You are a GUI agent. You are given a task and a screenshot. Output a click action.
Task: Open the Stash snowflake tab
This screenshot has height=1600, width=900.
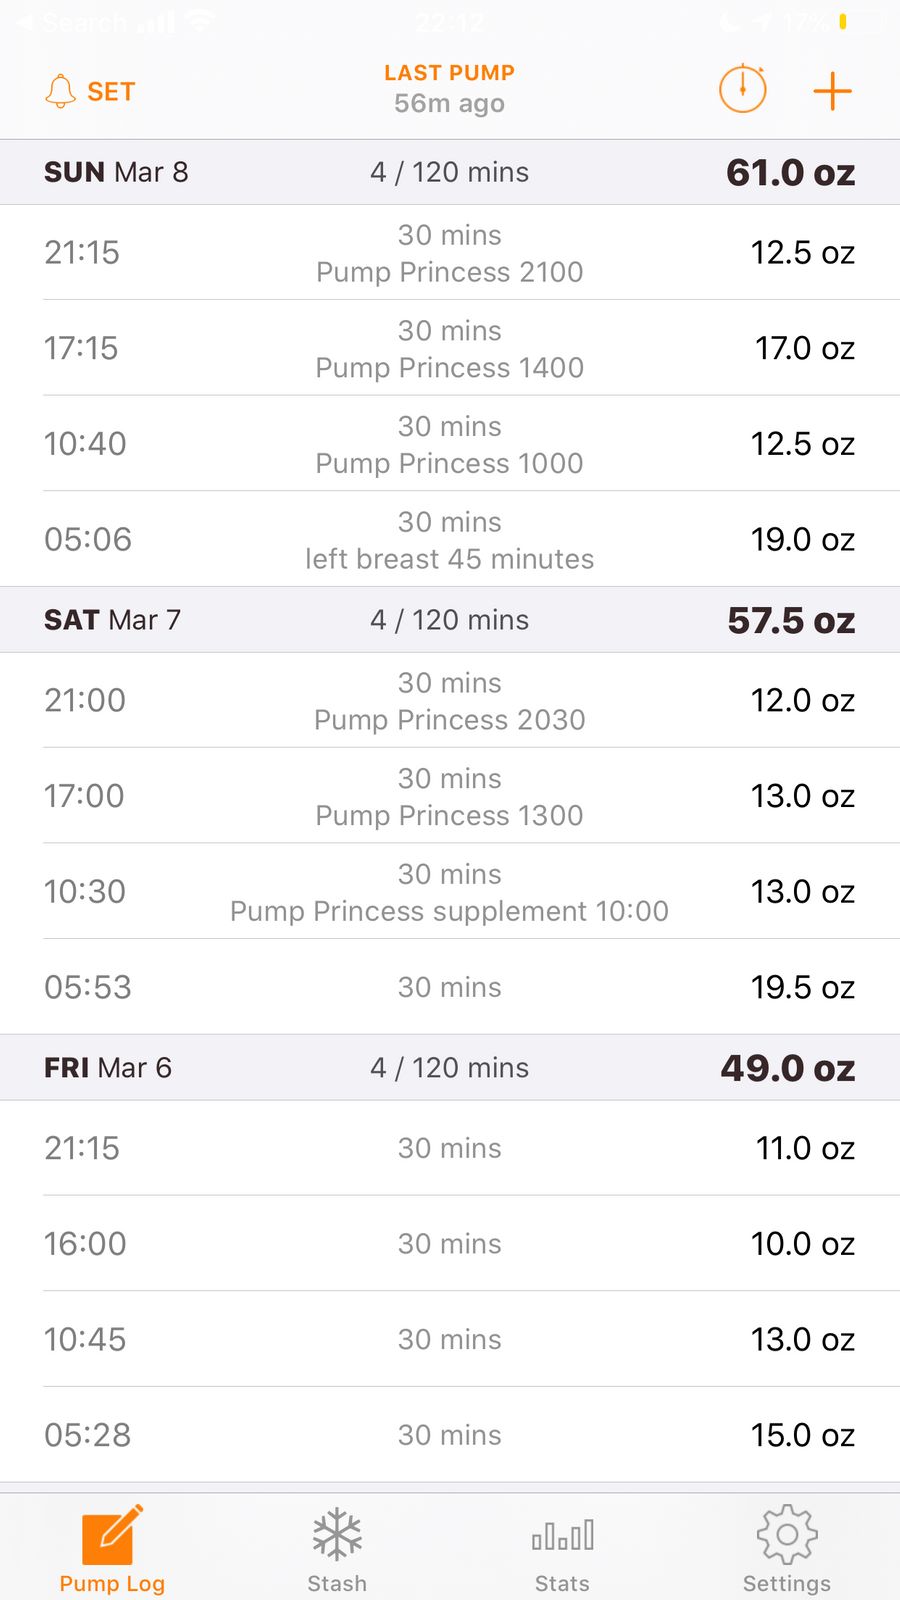tap(337, 1548)
